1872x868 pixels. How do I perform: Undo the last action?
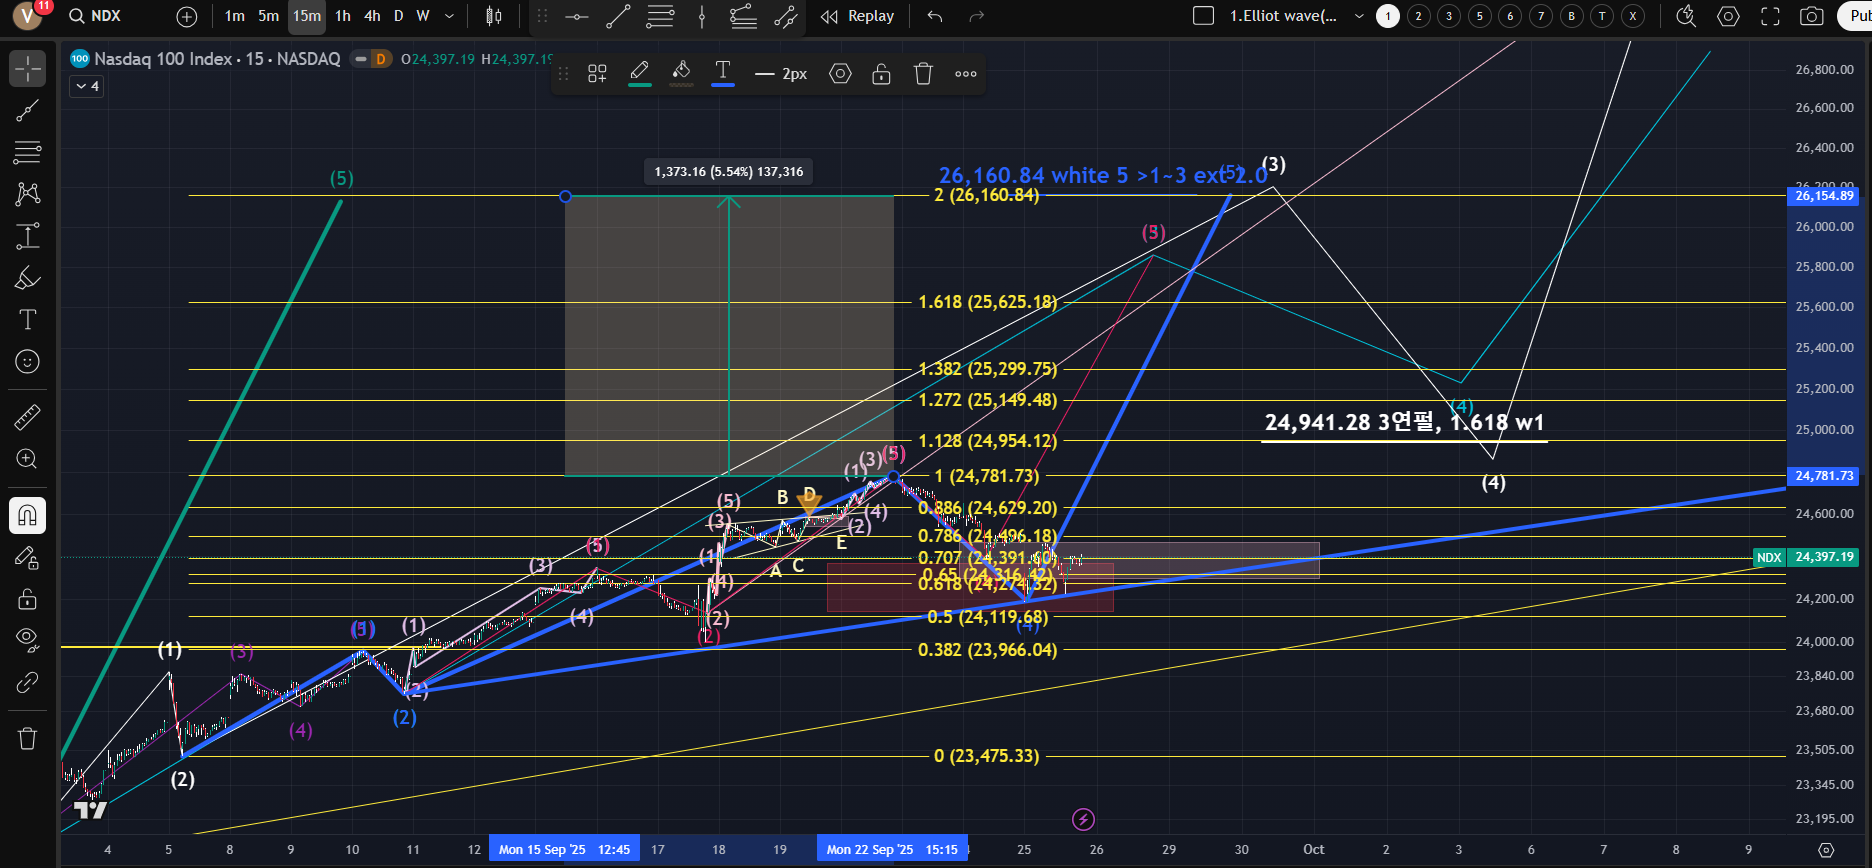click(x=935, y=16)
